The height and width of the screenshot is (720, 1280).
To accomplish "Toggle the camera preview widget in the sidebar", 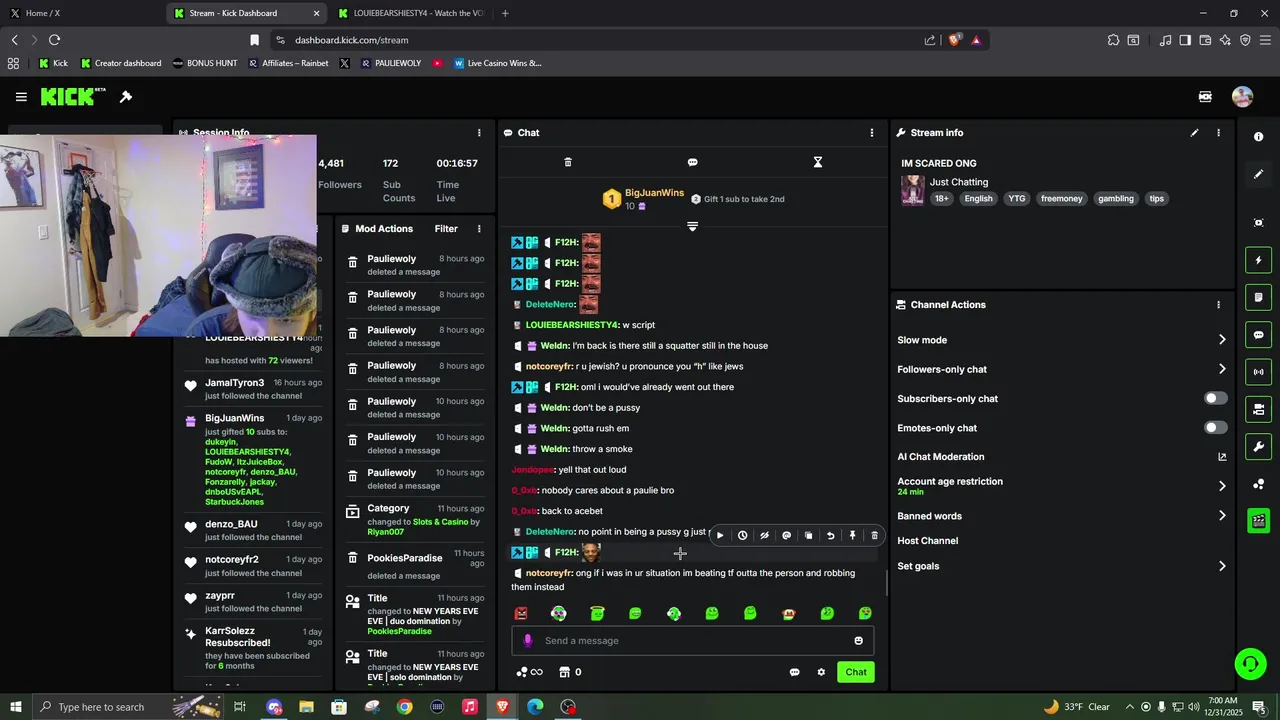I will pos(1258,409).
